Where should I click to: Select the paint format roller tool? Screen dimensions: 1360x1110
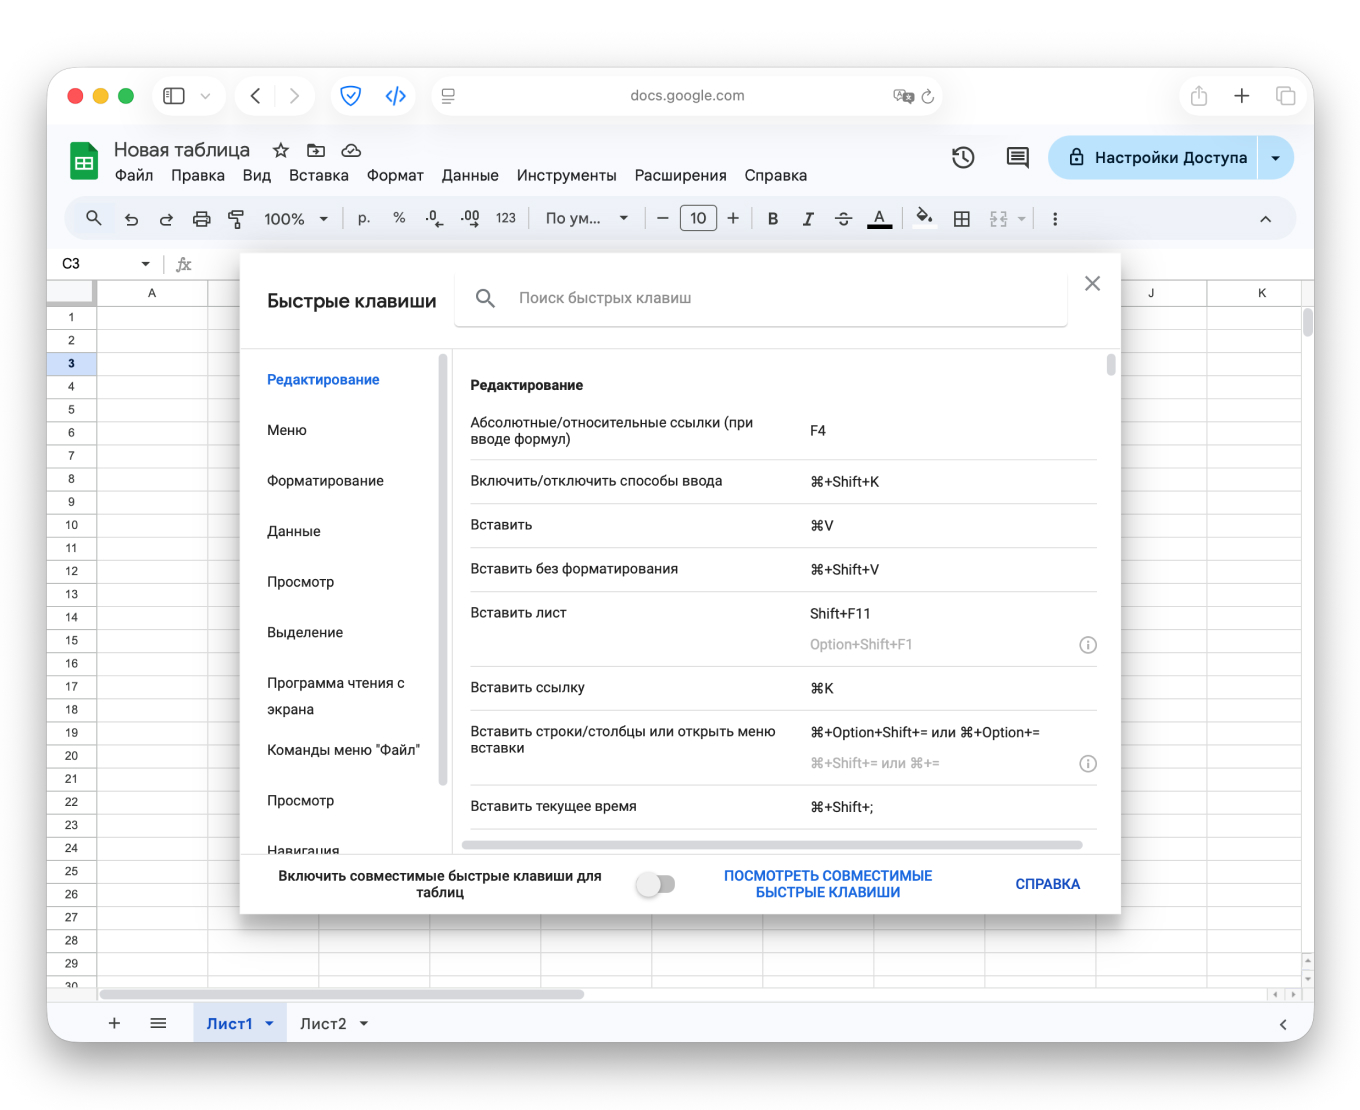(x=236, y=219)
